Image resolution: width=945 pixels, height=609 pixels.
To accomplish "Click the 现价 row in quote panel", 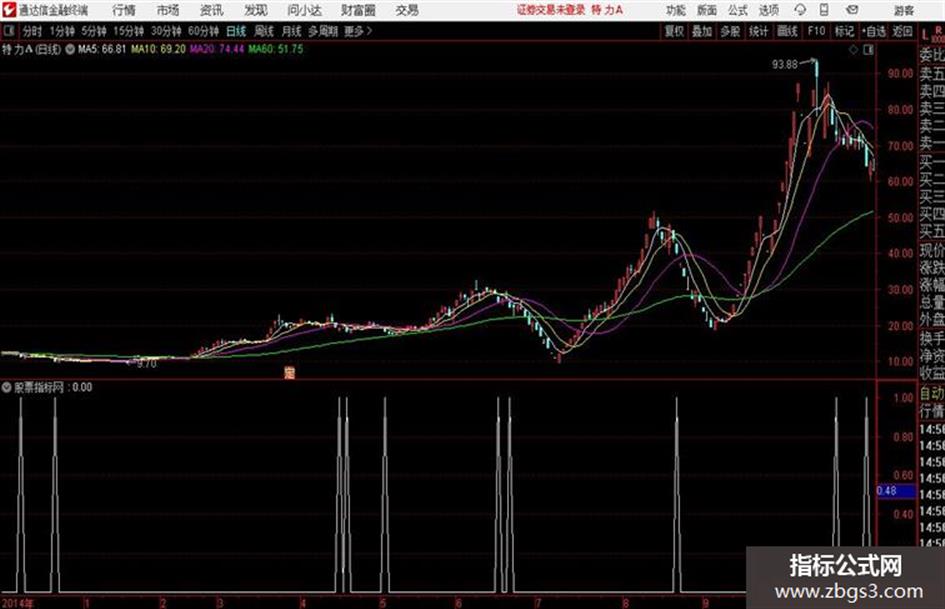I will tap(932, 250).
